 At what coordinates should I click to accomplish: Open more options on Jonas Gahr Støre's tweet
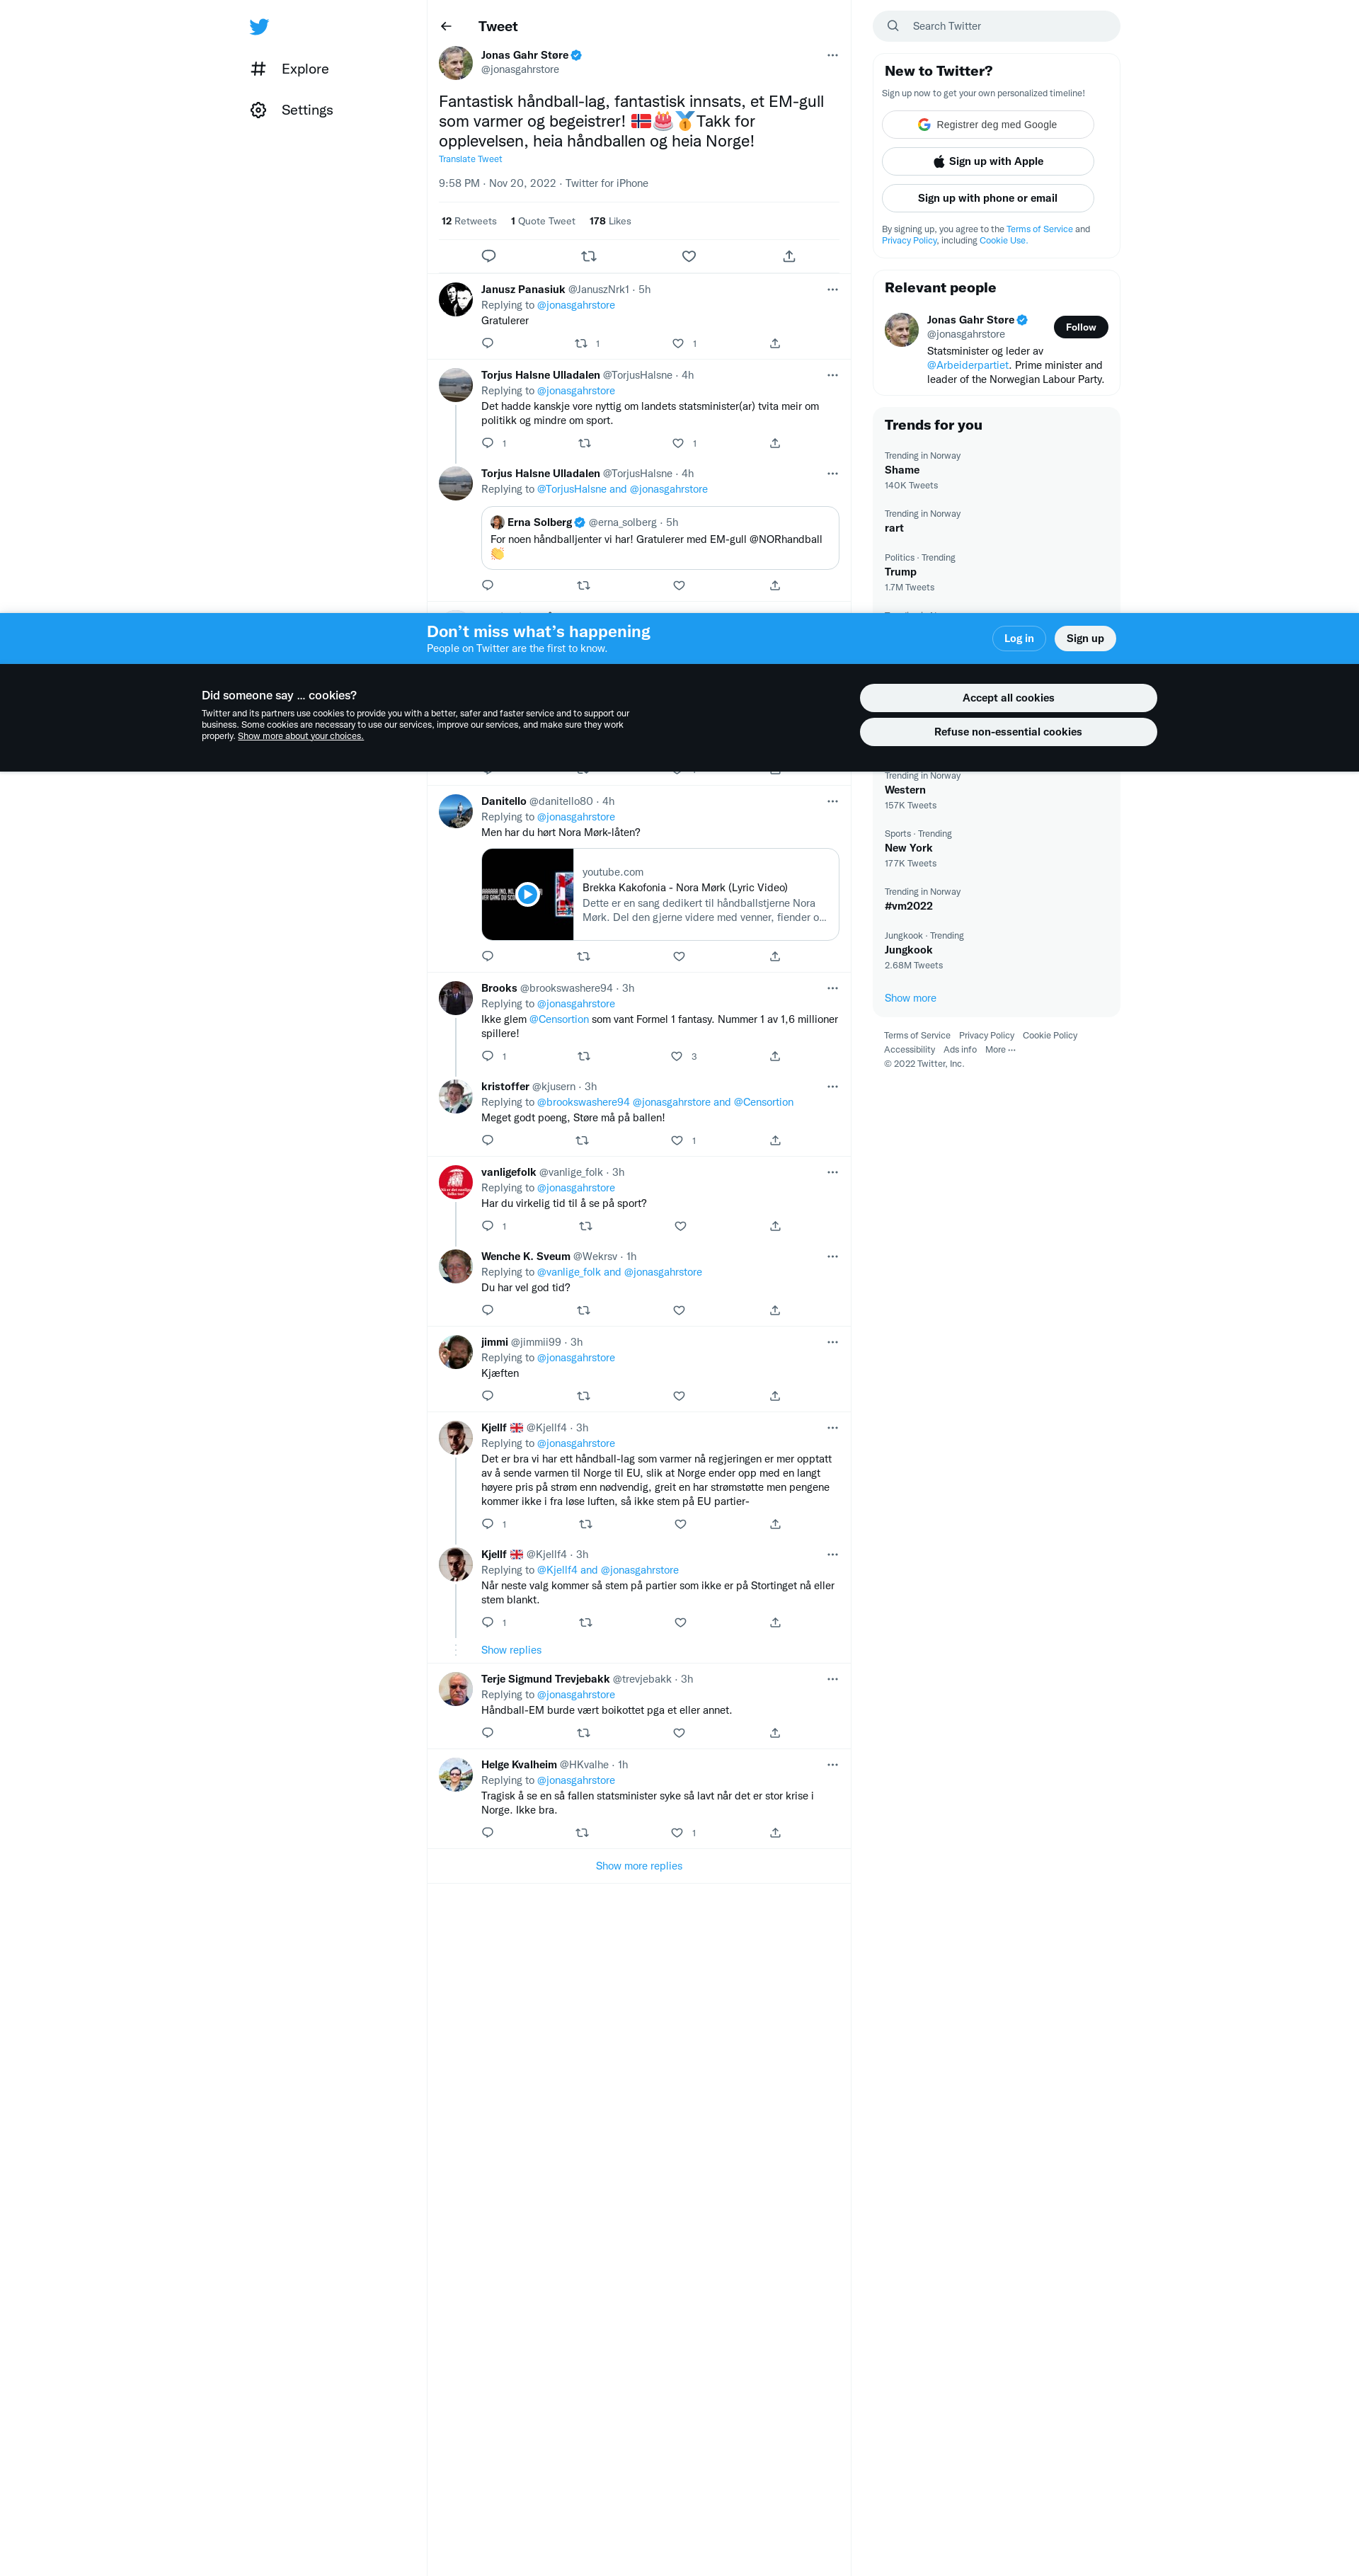click(x=832, y=55)
